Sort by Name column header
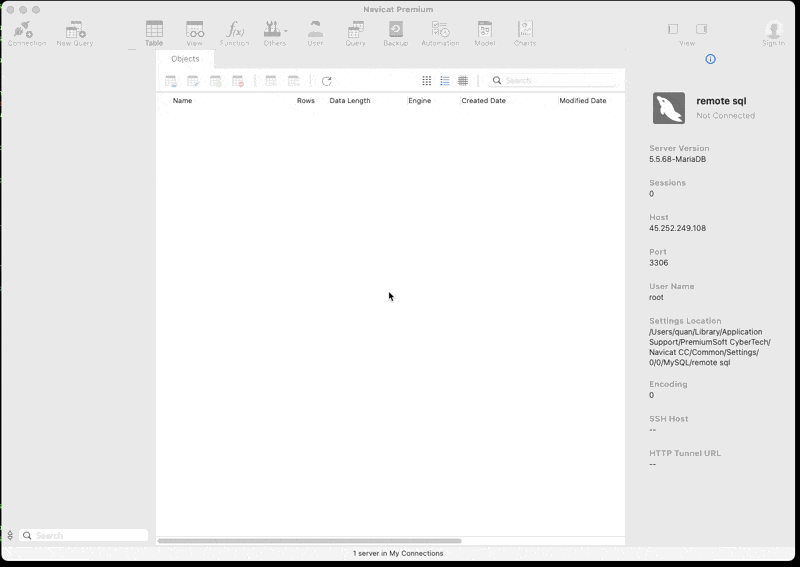Viewport: 800px width, 567px height. (x=183, y=101)
